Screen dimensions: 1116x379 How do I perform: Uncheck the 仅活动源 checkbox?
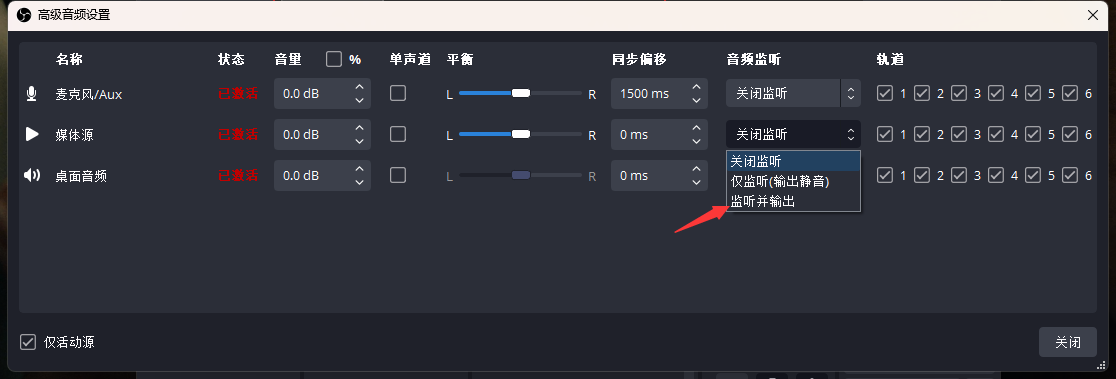pyautogui.click(x=28, y=342)
